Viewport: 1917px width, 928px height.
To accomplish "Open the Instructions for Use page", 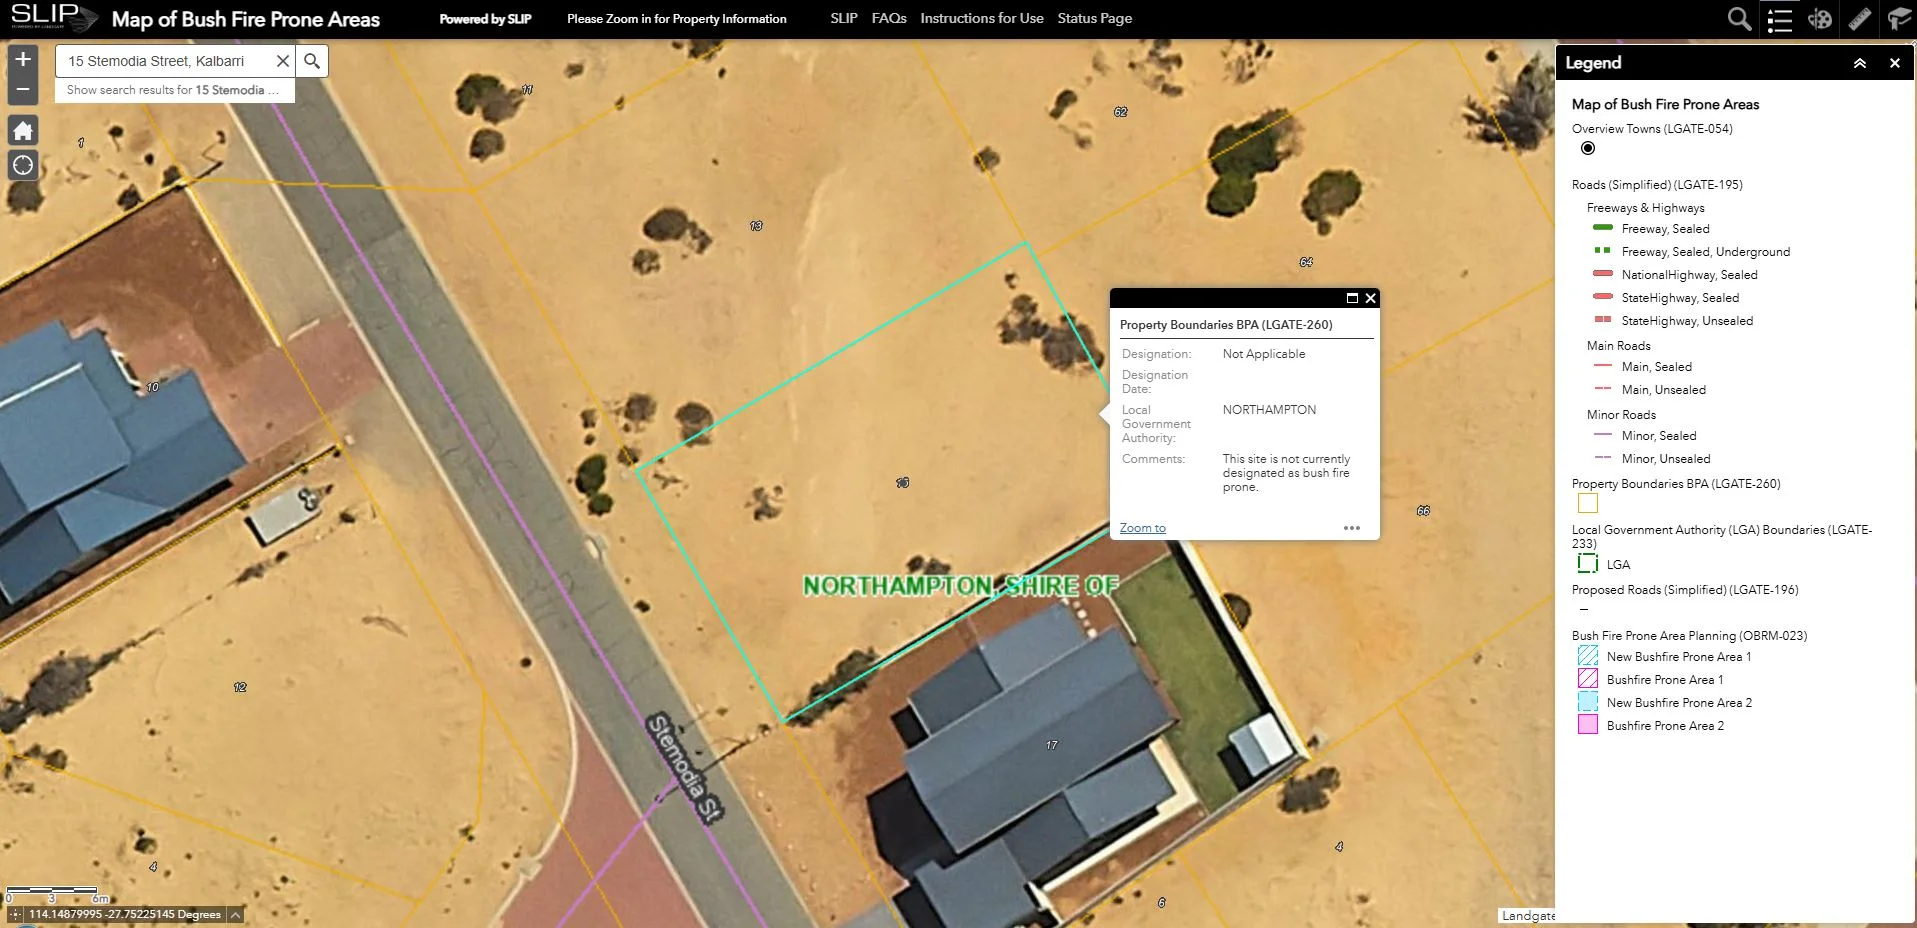I will click(981, 18).
